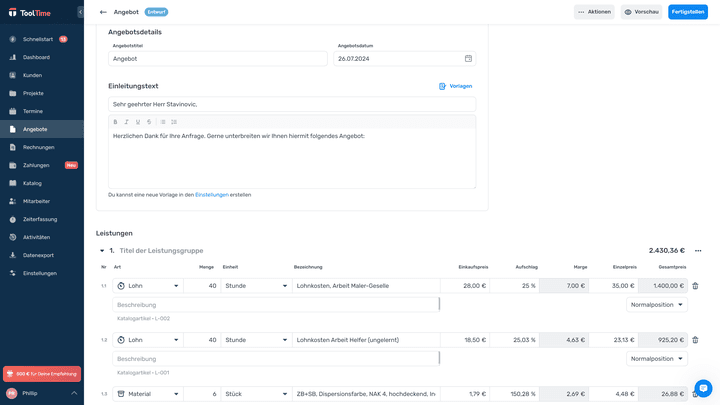This screenshot has height=405, width=720.
Task: Click the italic formatting icon
Action: coord(126,122)
